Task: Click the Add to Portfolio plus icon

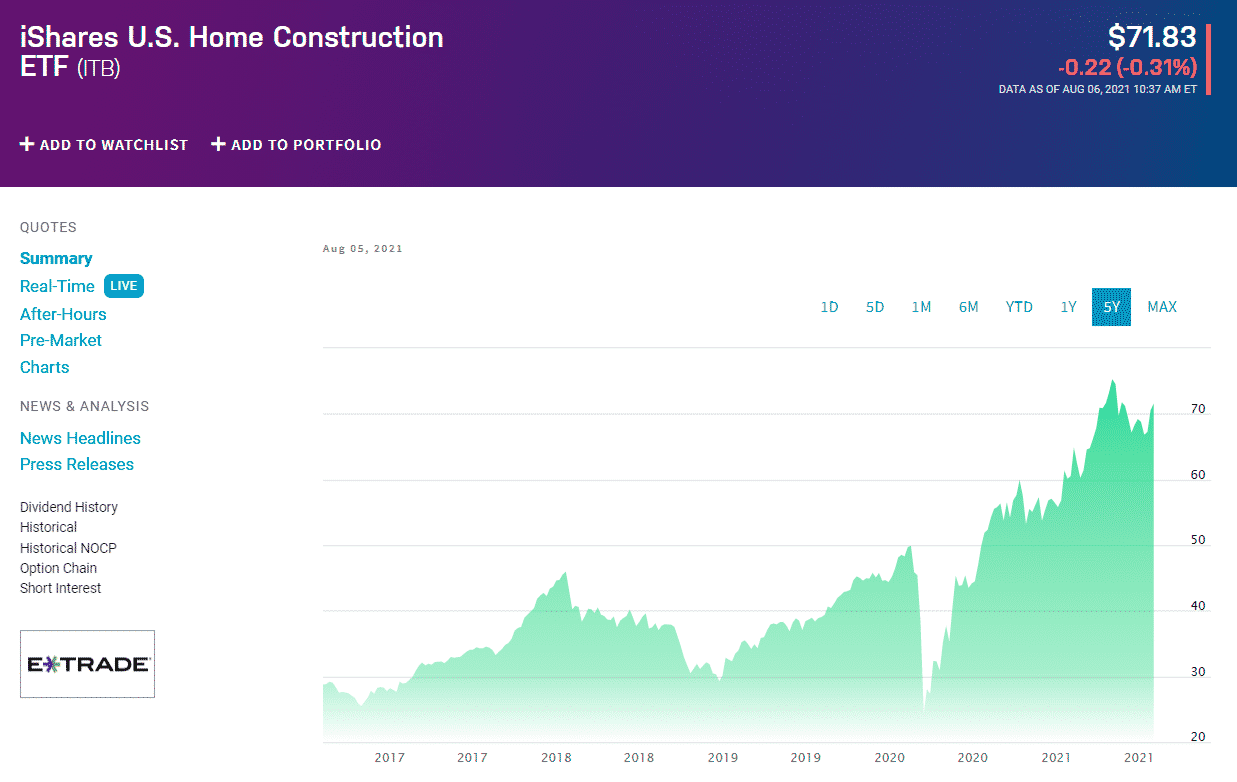Action: (217, 144)
